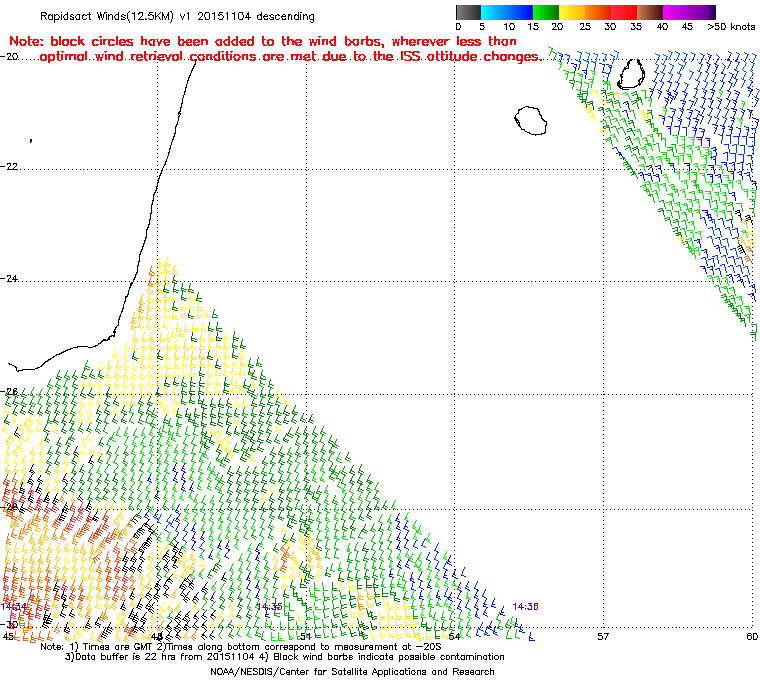Click the "Data buffer is 22 hrs" footnote line
This screenshot has width=760, height=688.
click(285, 657)
